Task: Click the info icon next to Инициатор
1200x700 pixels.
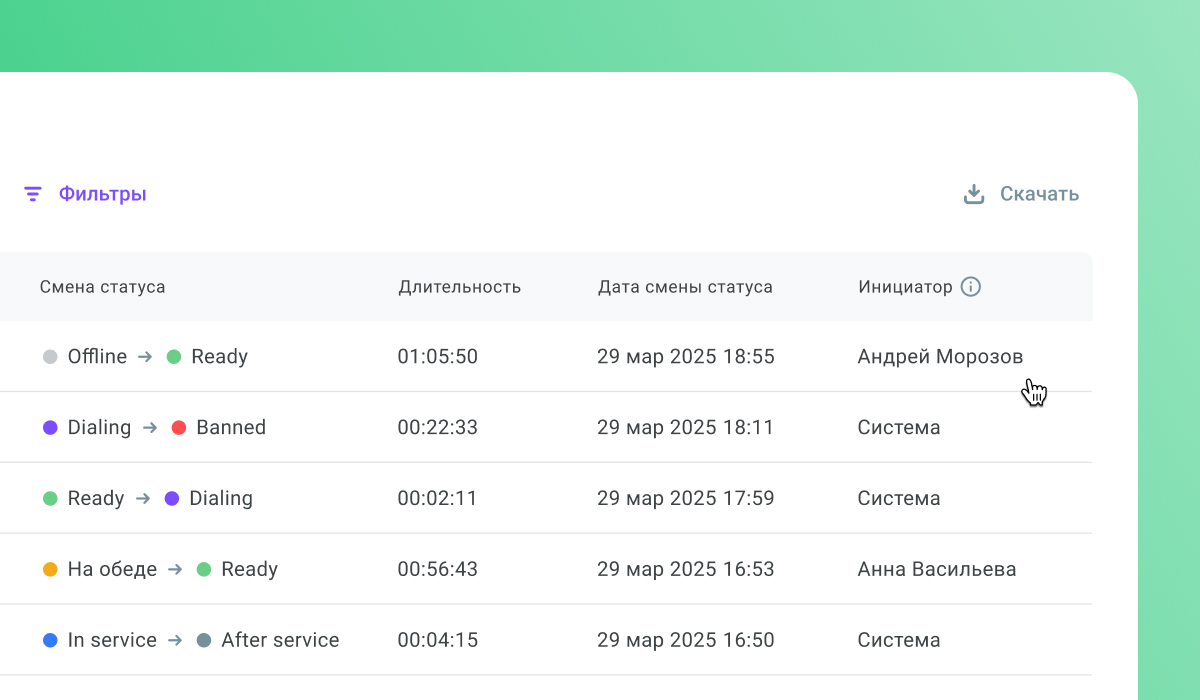Action: click(971, 287)
